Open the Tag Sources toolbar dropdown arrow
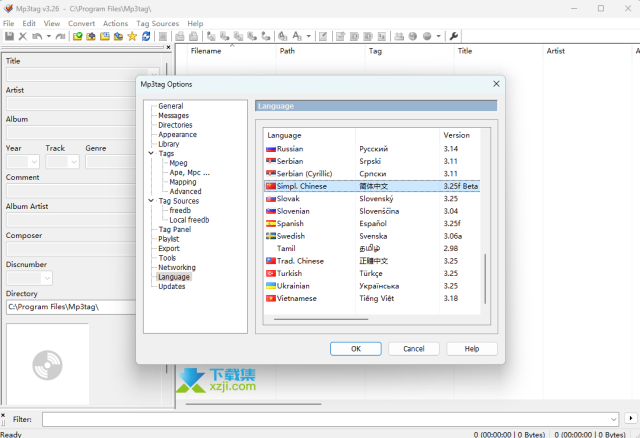The height and width of the screenshot is (438, 640). click(438, 36)
